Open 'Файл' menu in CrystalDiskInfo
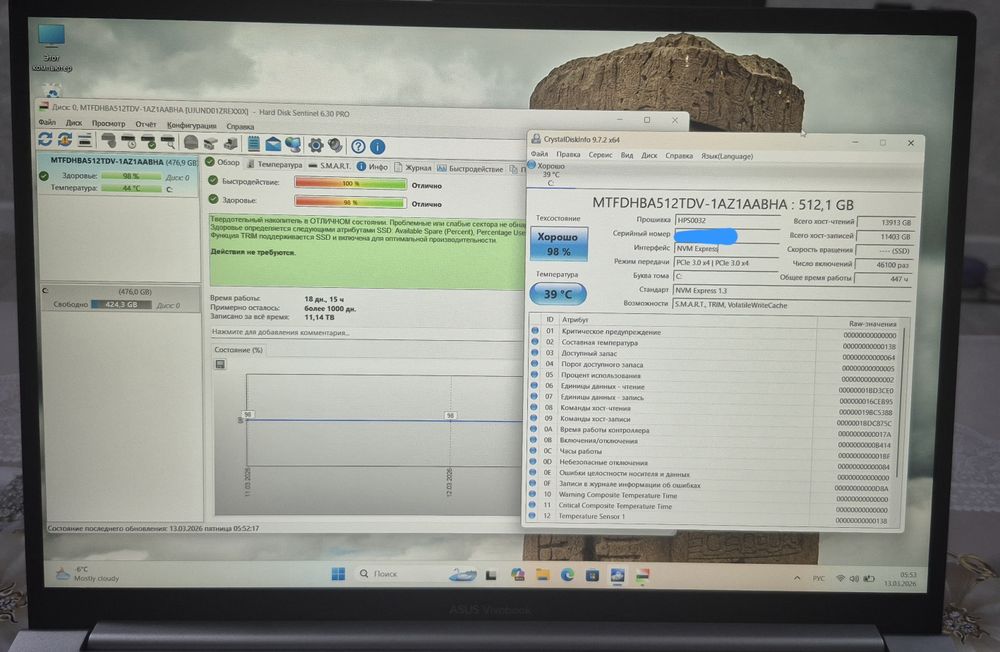The height and width of the screenshot is (652, 1000). pos(540,154)
